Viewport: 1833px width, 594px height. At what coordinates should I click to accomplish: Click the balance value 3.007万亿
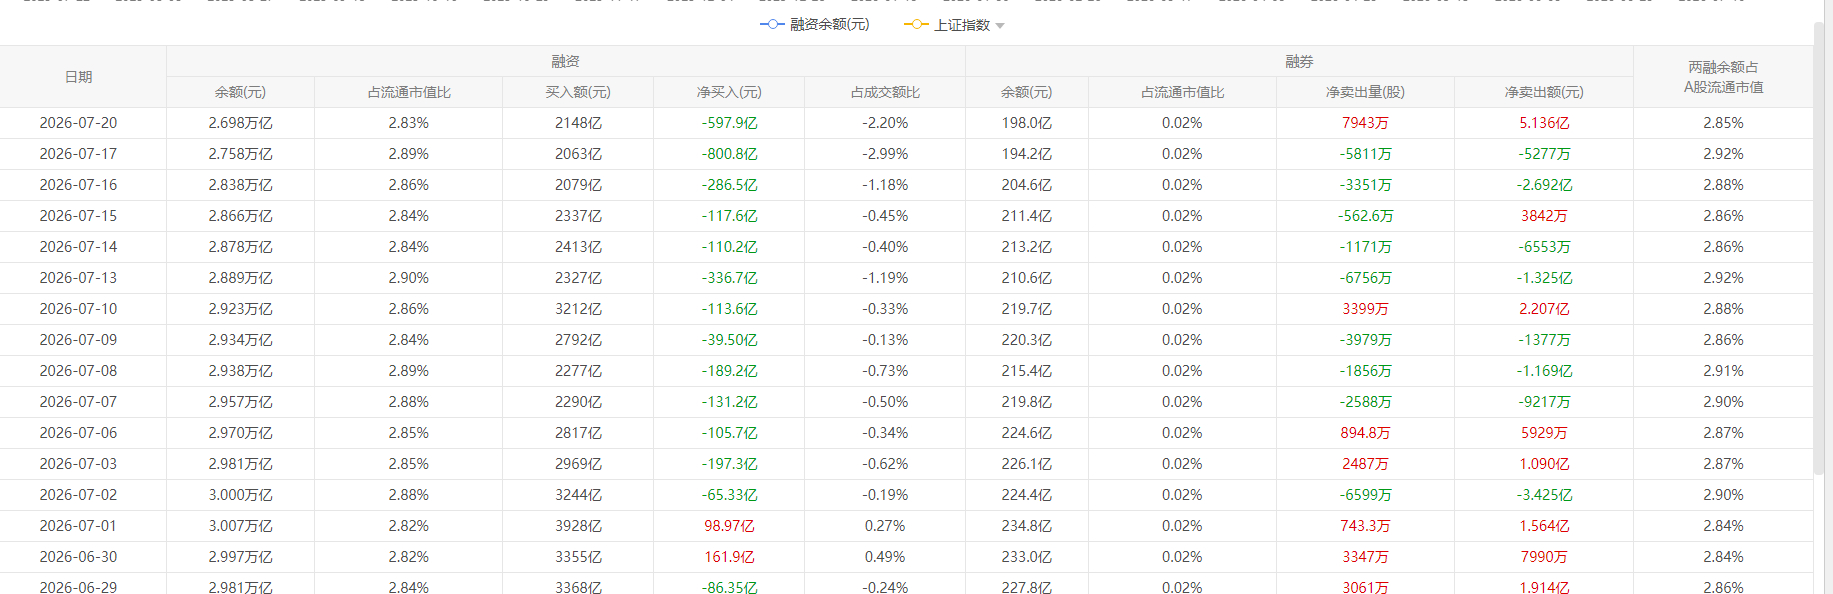(240, 526)
